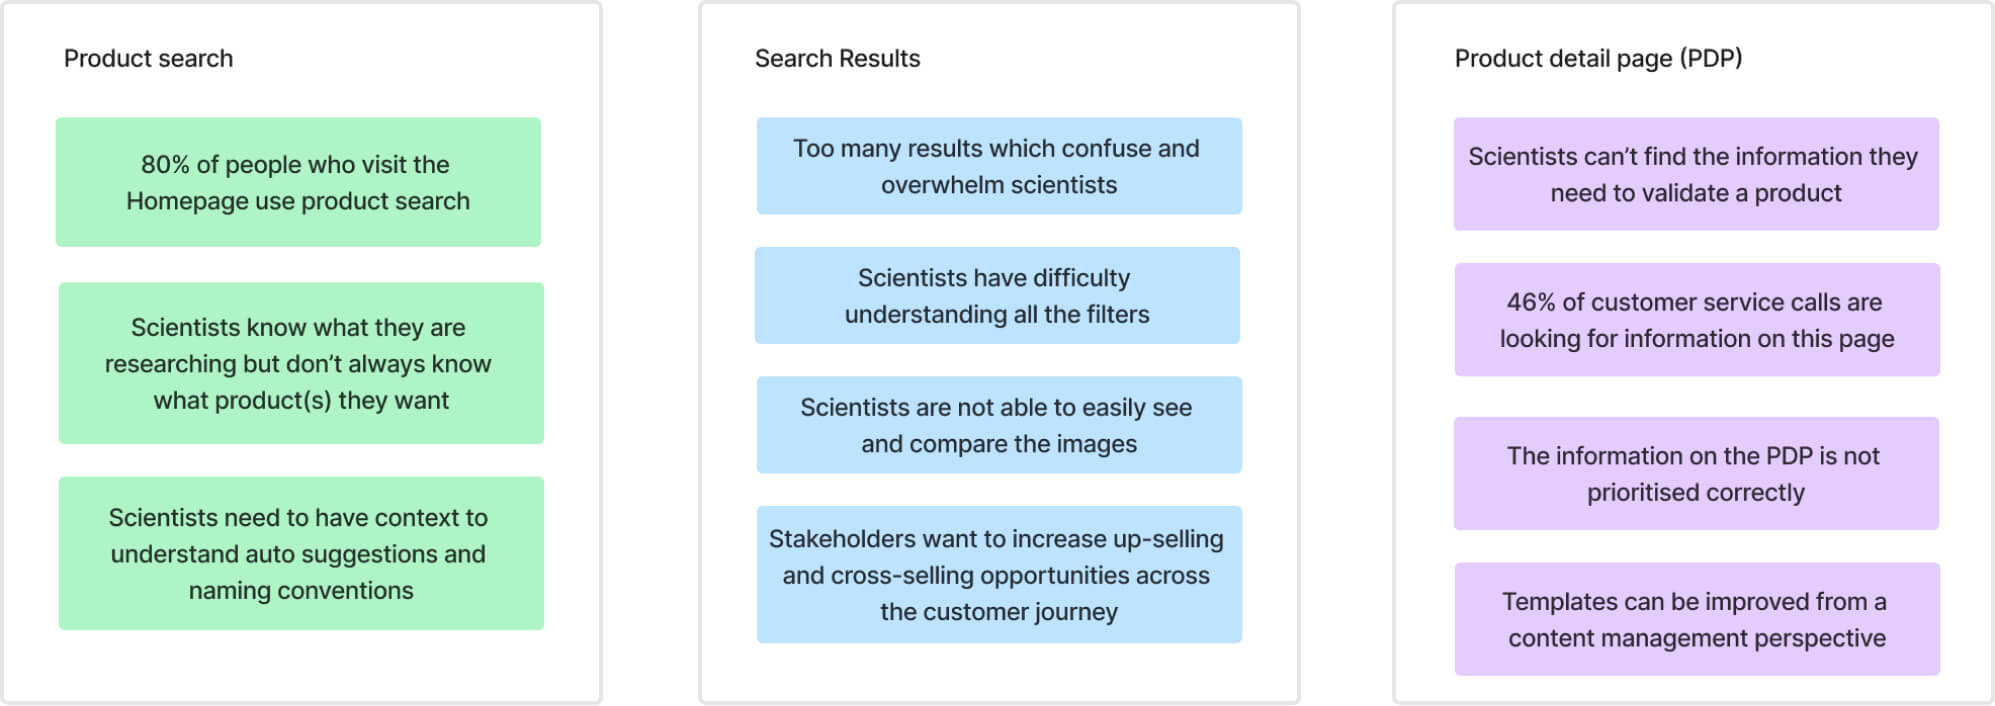The height and width of the screenshot is (706, 1995).
Task: Click the text 'Homepage use product search'
Action: (298, 201)
